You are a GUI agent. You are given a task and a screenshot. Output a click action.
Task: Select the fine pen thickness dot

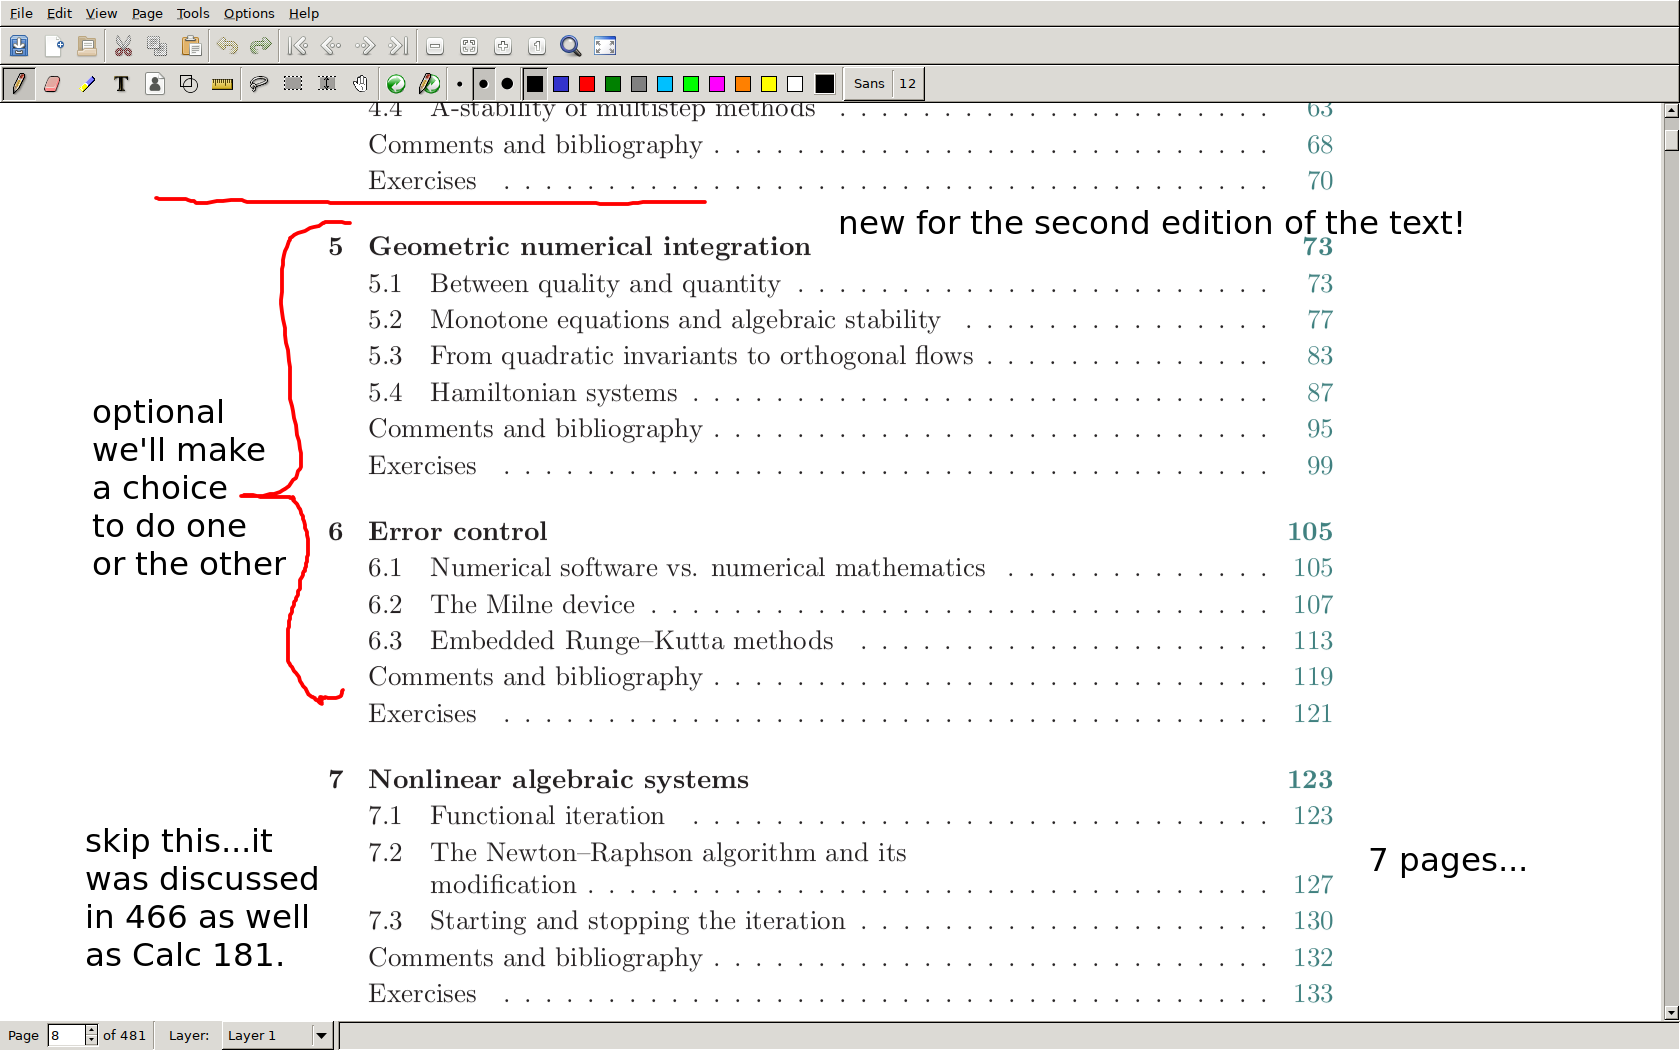pos(459,84)
